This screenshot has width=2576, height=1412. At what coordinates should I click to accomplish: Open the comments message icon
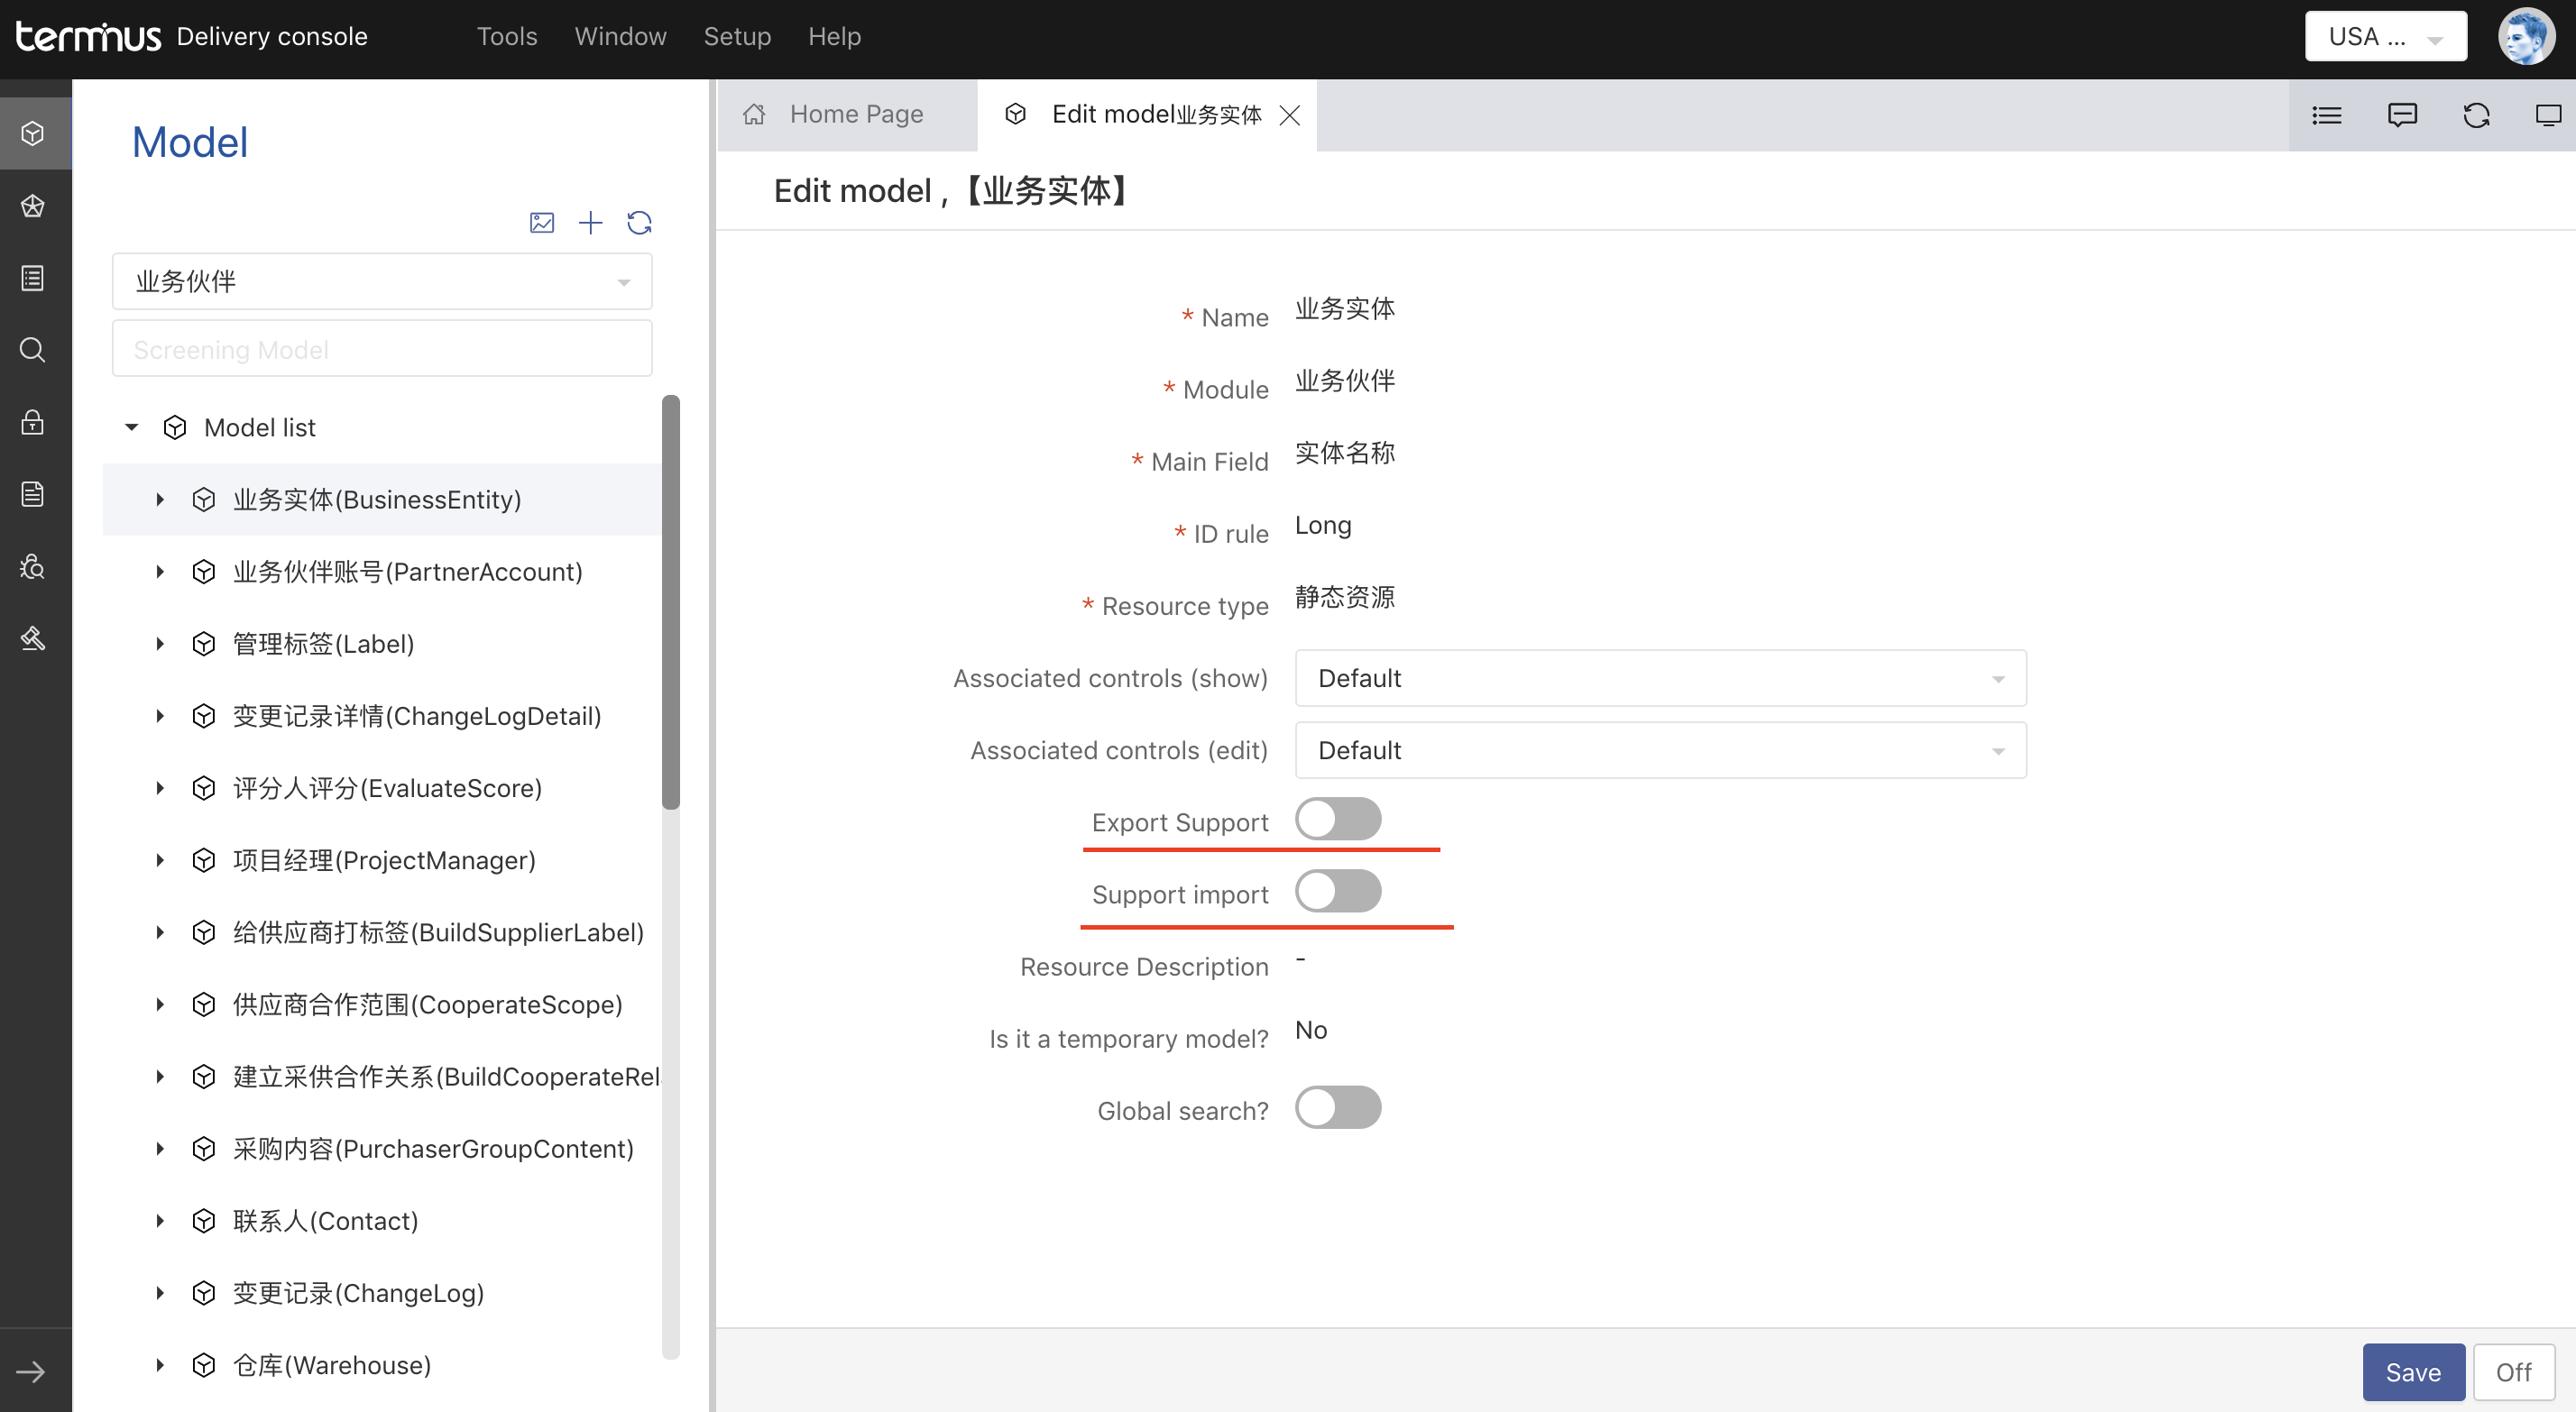[x=2402, y=115]
